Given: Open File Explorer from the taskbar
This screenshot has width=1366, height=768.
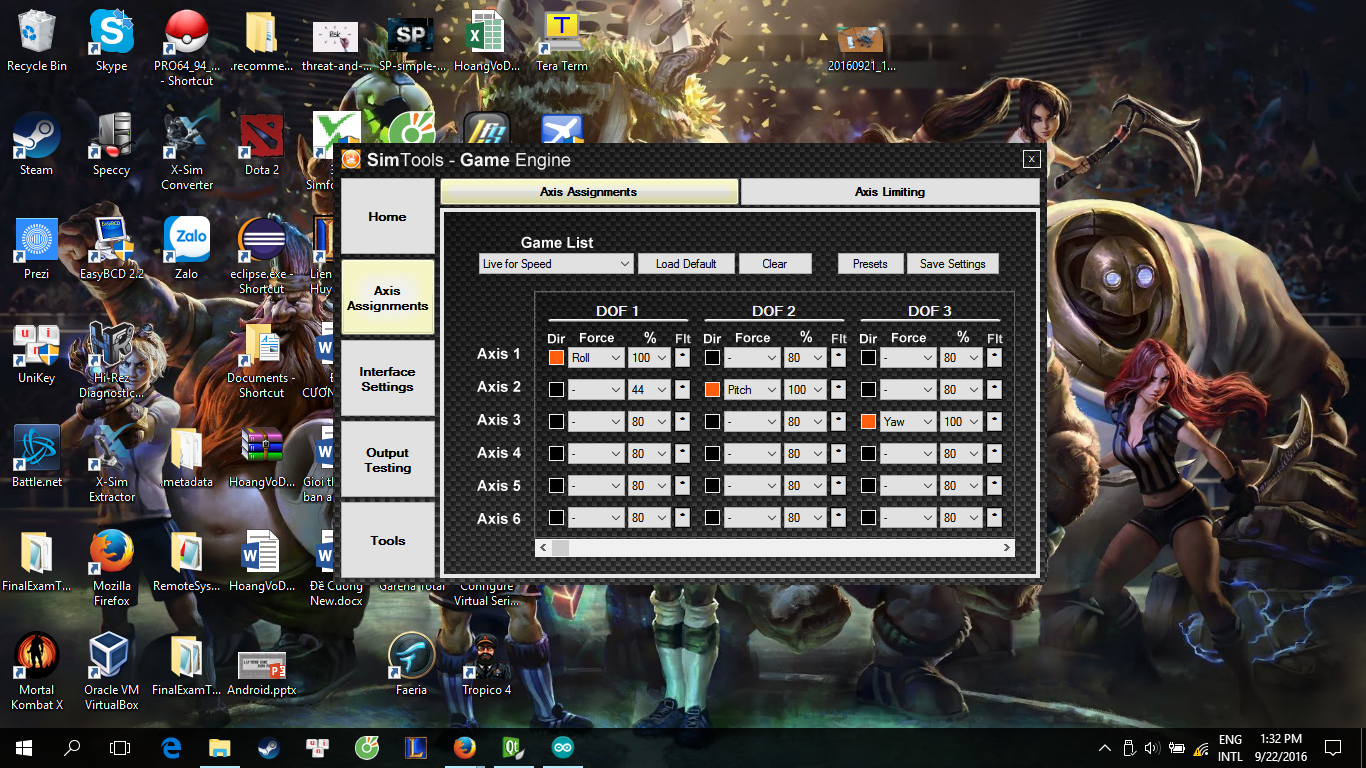Looking at the screenshot, I should [x=220, y=747].
